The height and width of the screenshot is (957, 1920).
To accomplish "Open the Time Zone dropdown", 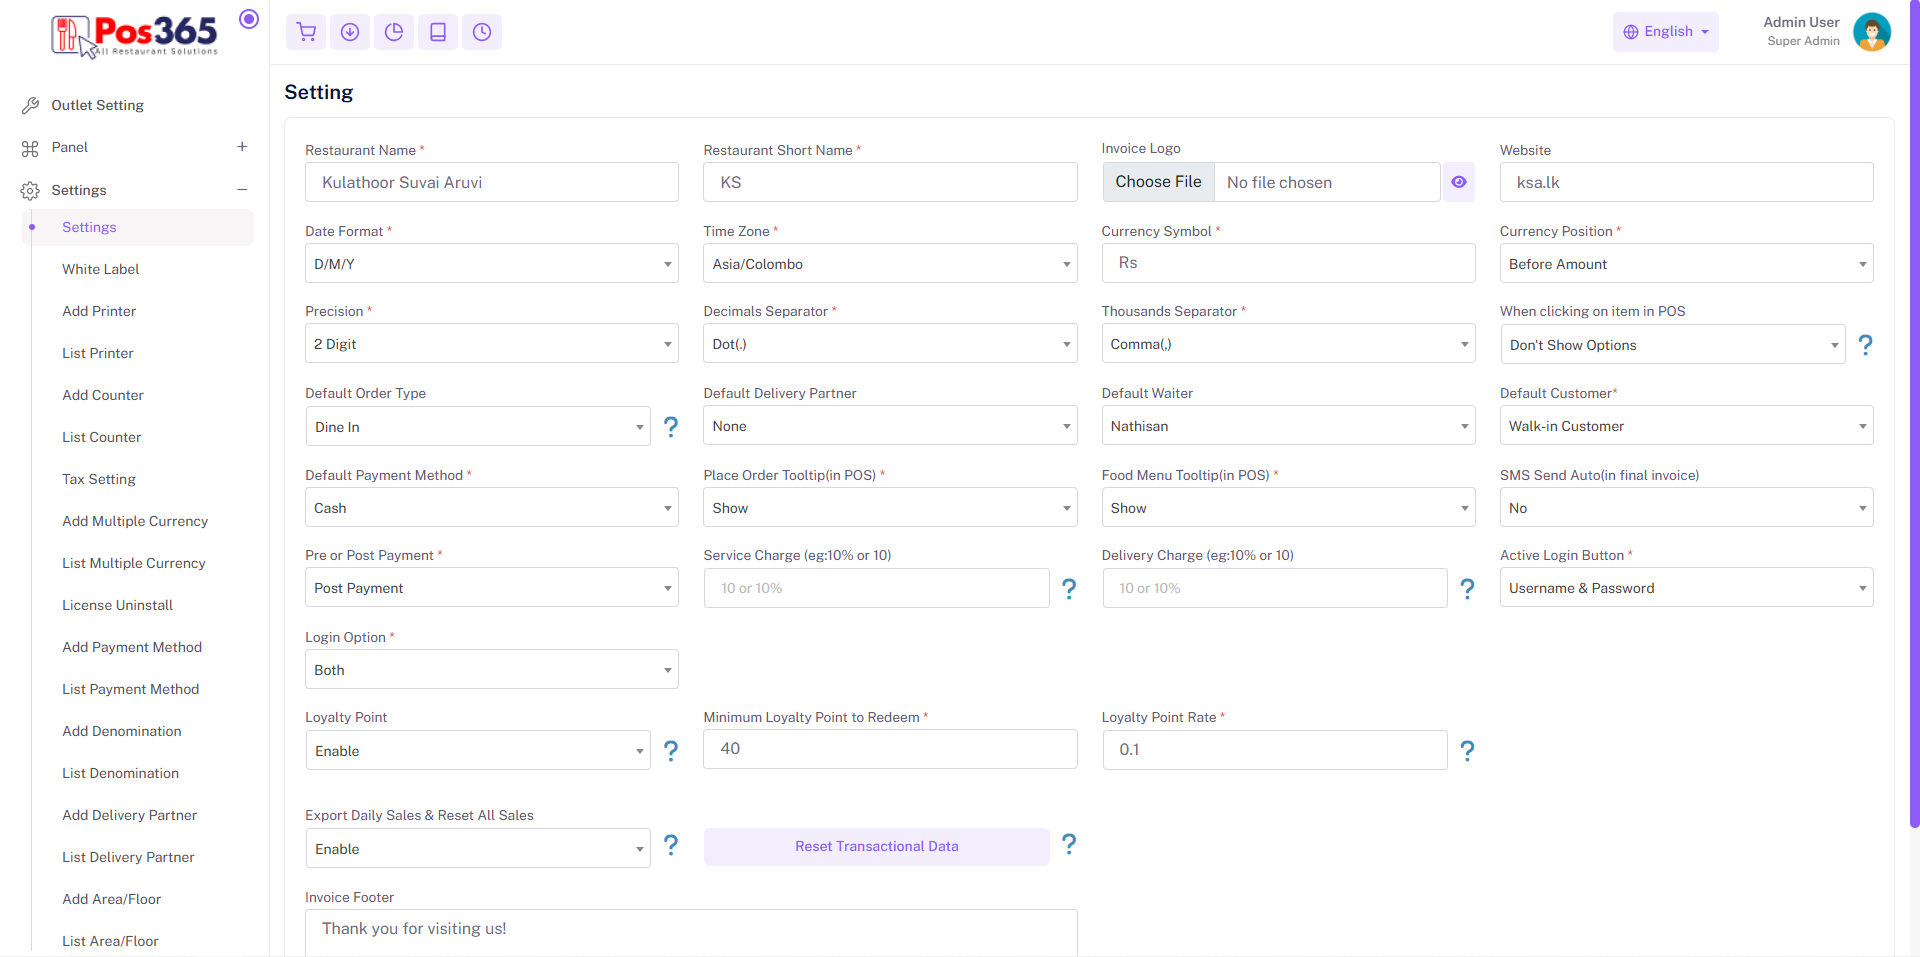I will pyautogui.click(x=889, y=264).
